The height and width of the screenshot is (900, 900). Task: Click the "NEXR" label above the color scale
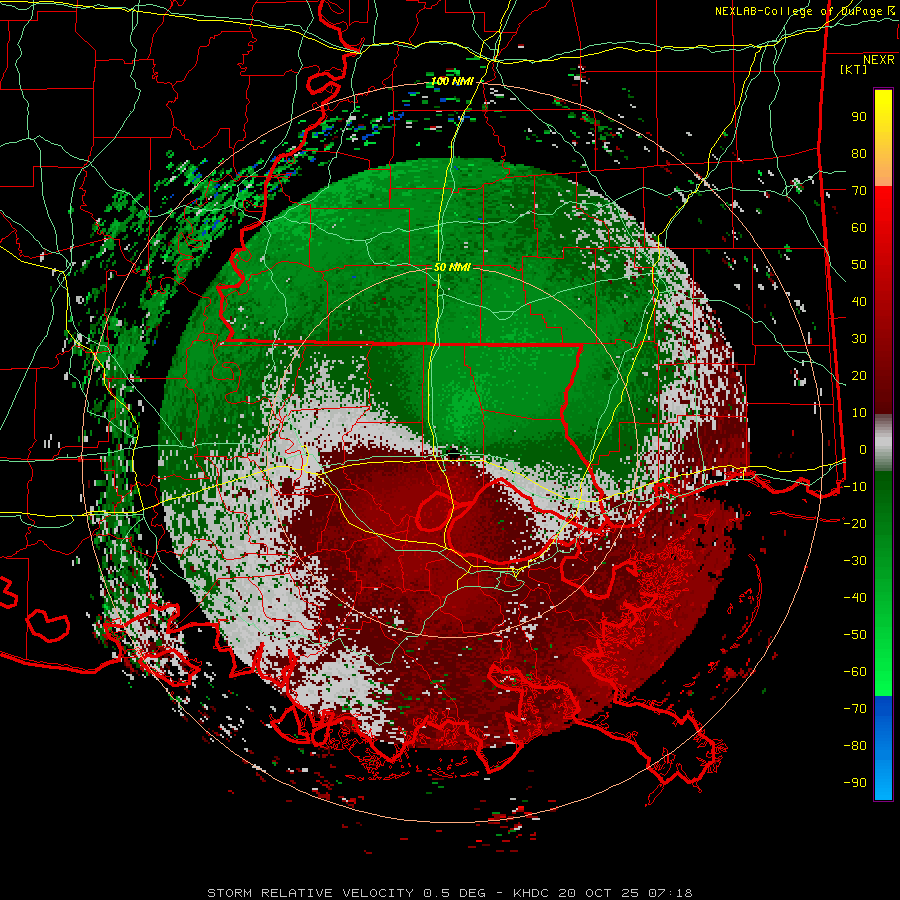tap(879, 60)
